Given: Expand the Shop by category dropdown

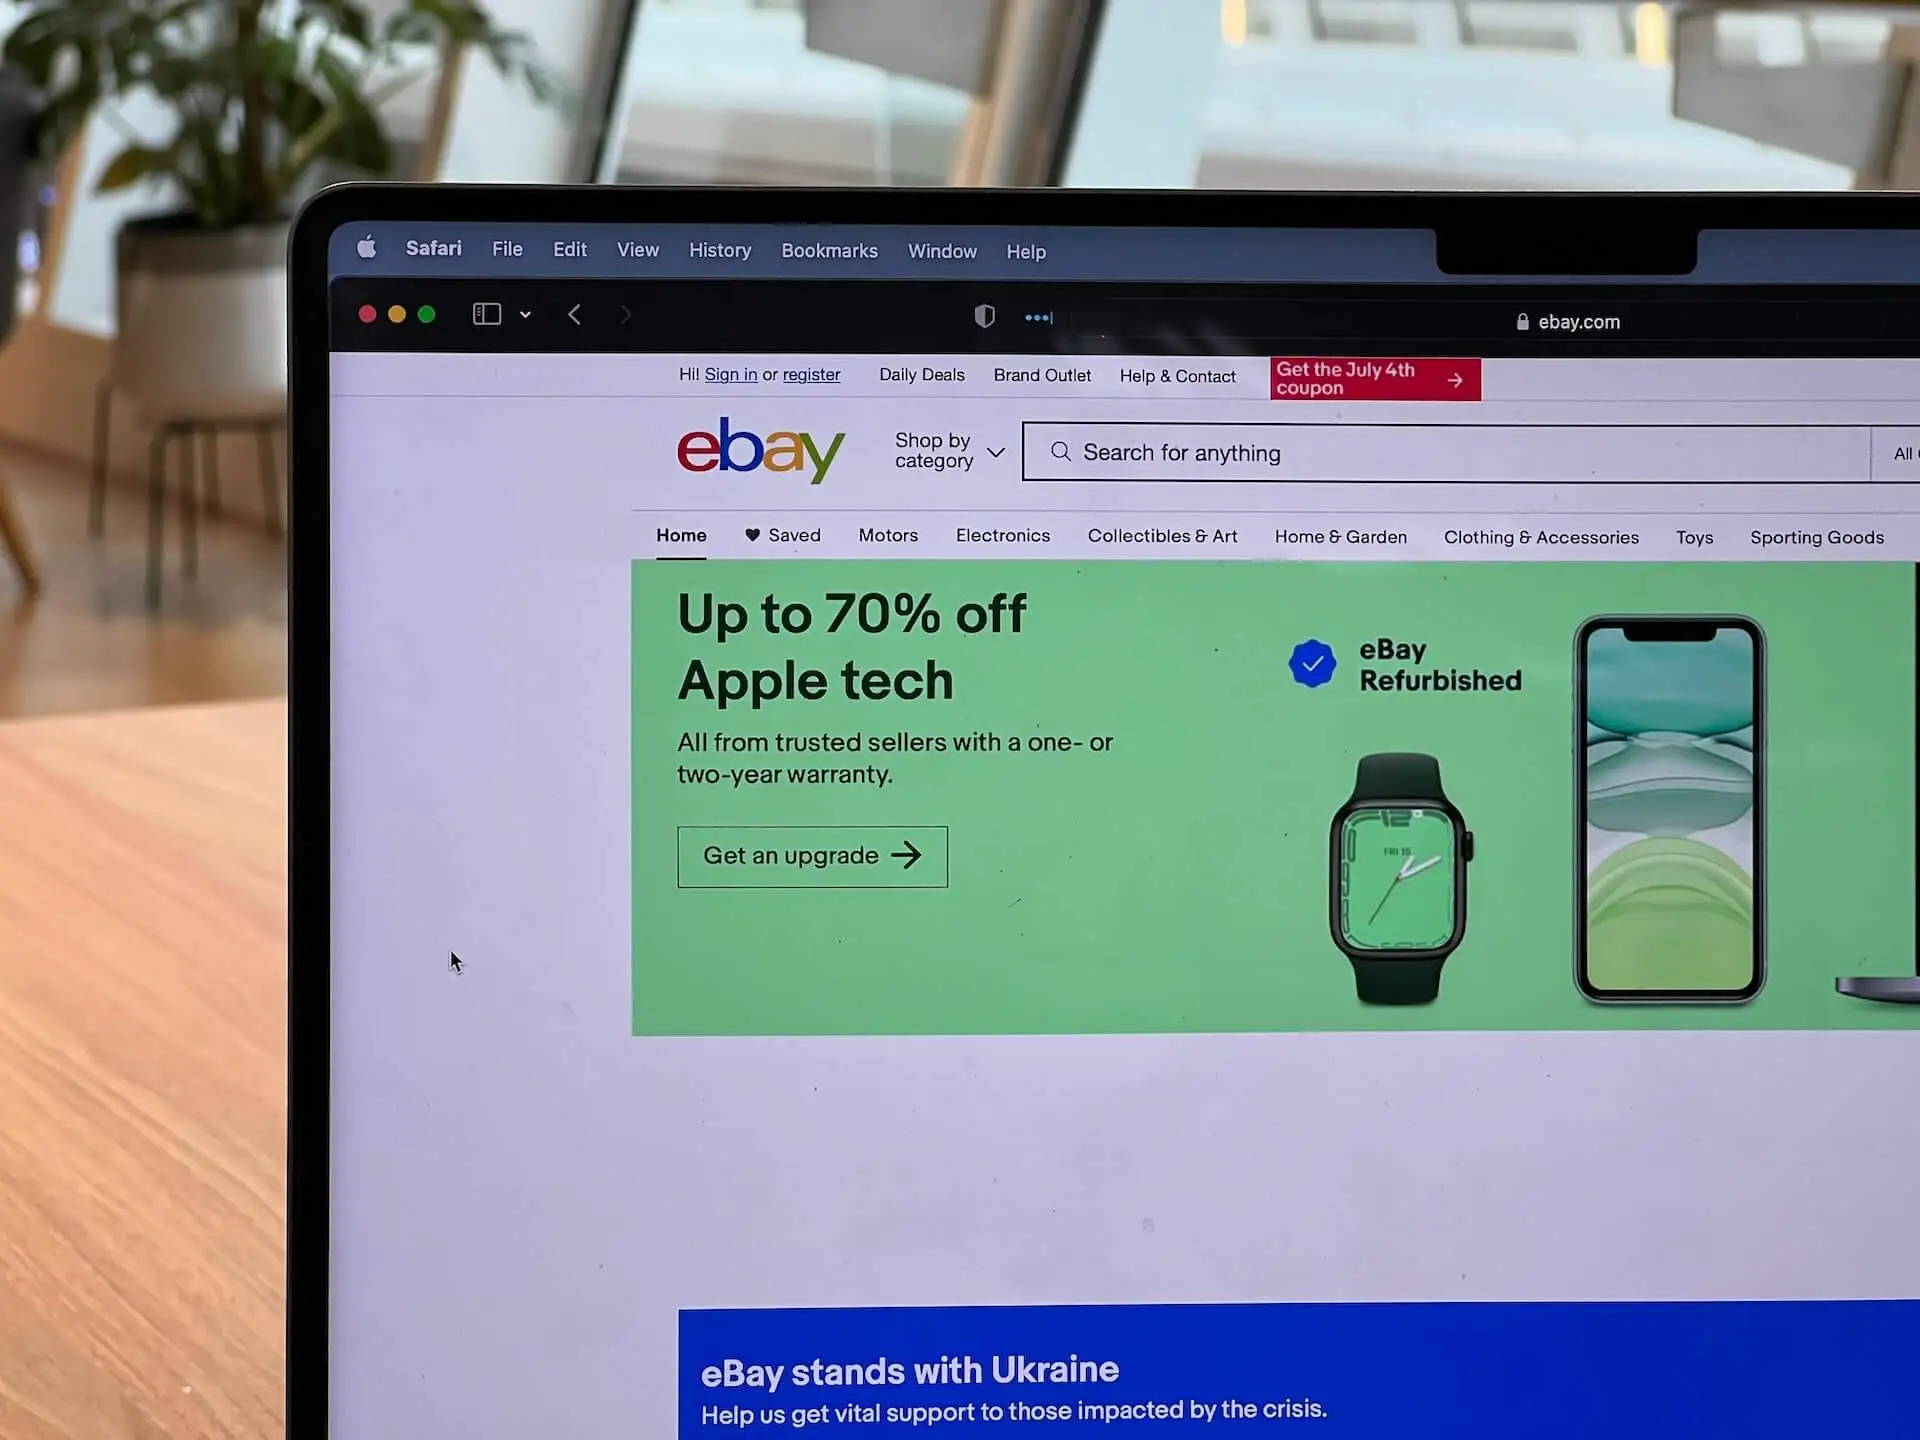Looking at the screenshot, I should [x=945, y=451].
